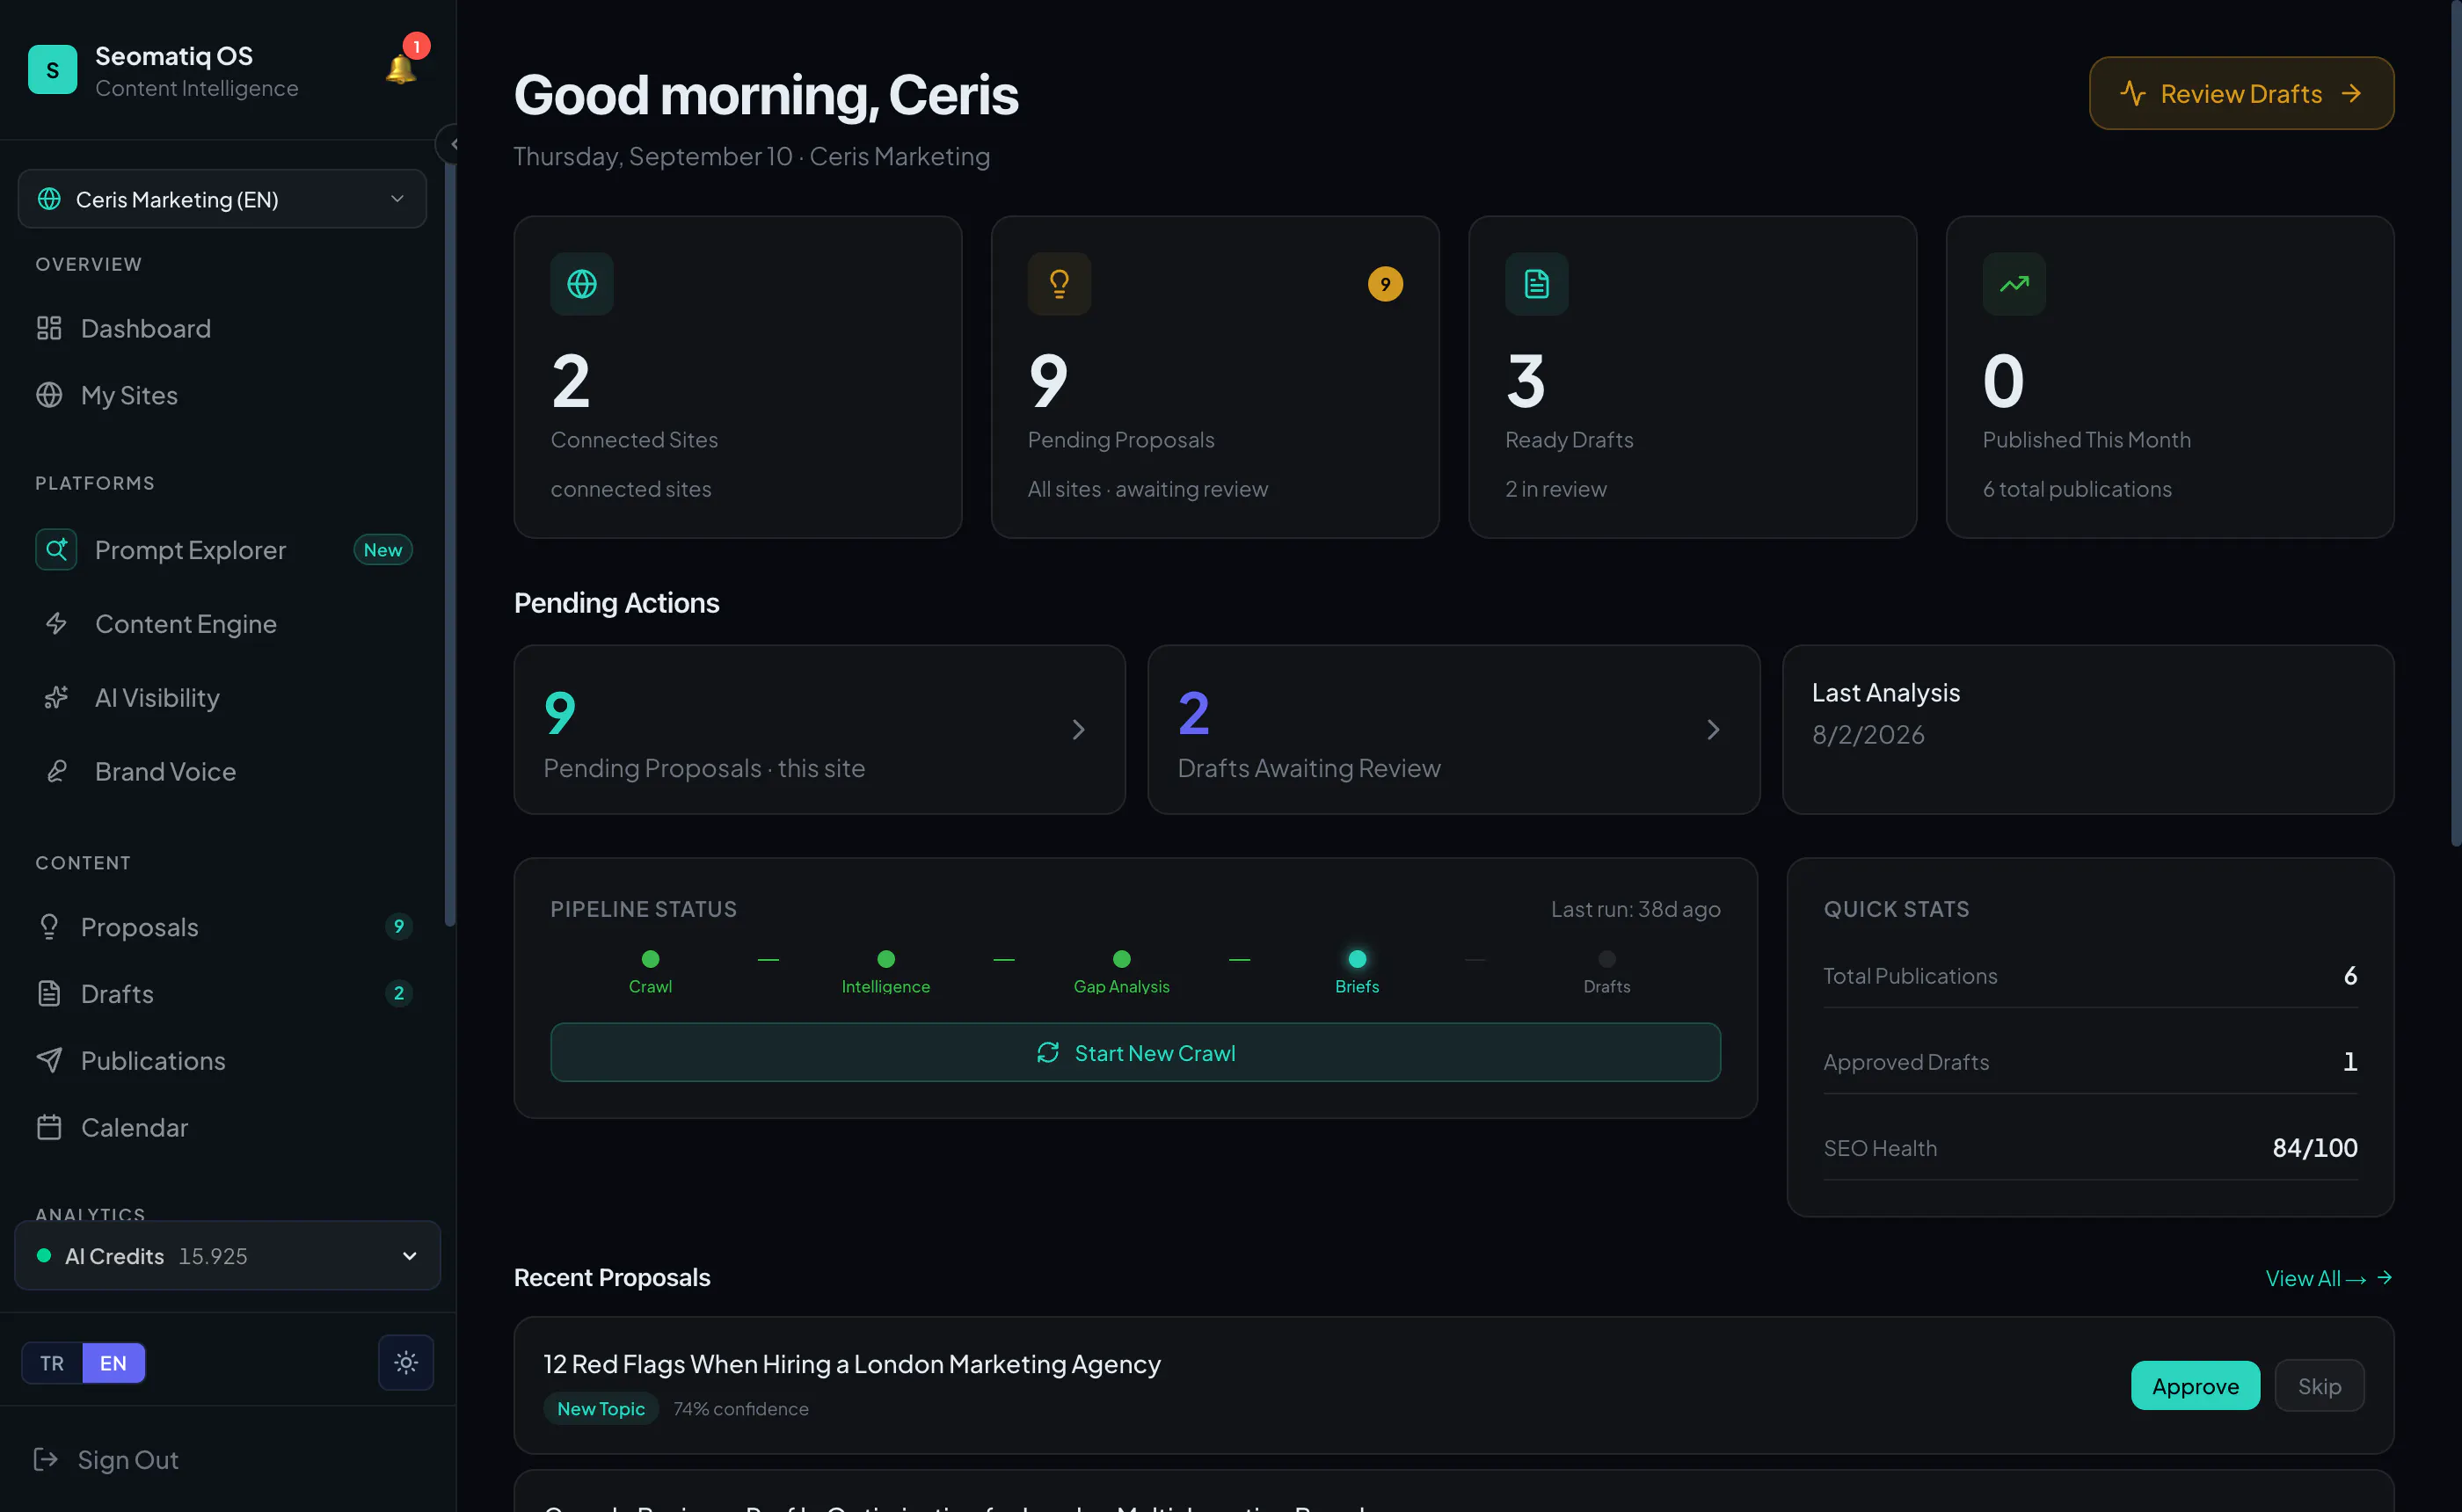Open the 12 Red Flags proposal title
Screen dimensions: 2462x1512
(x=852, y=1364)
